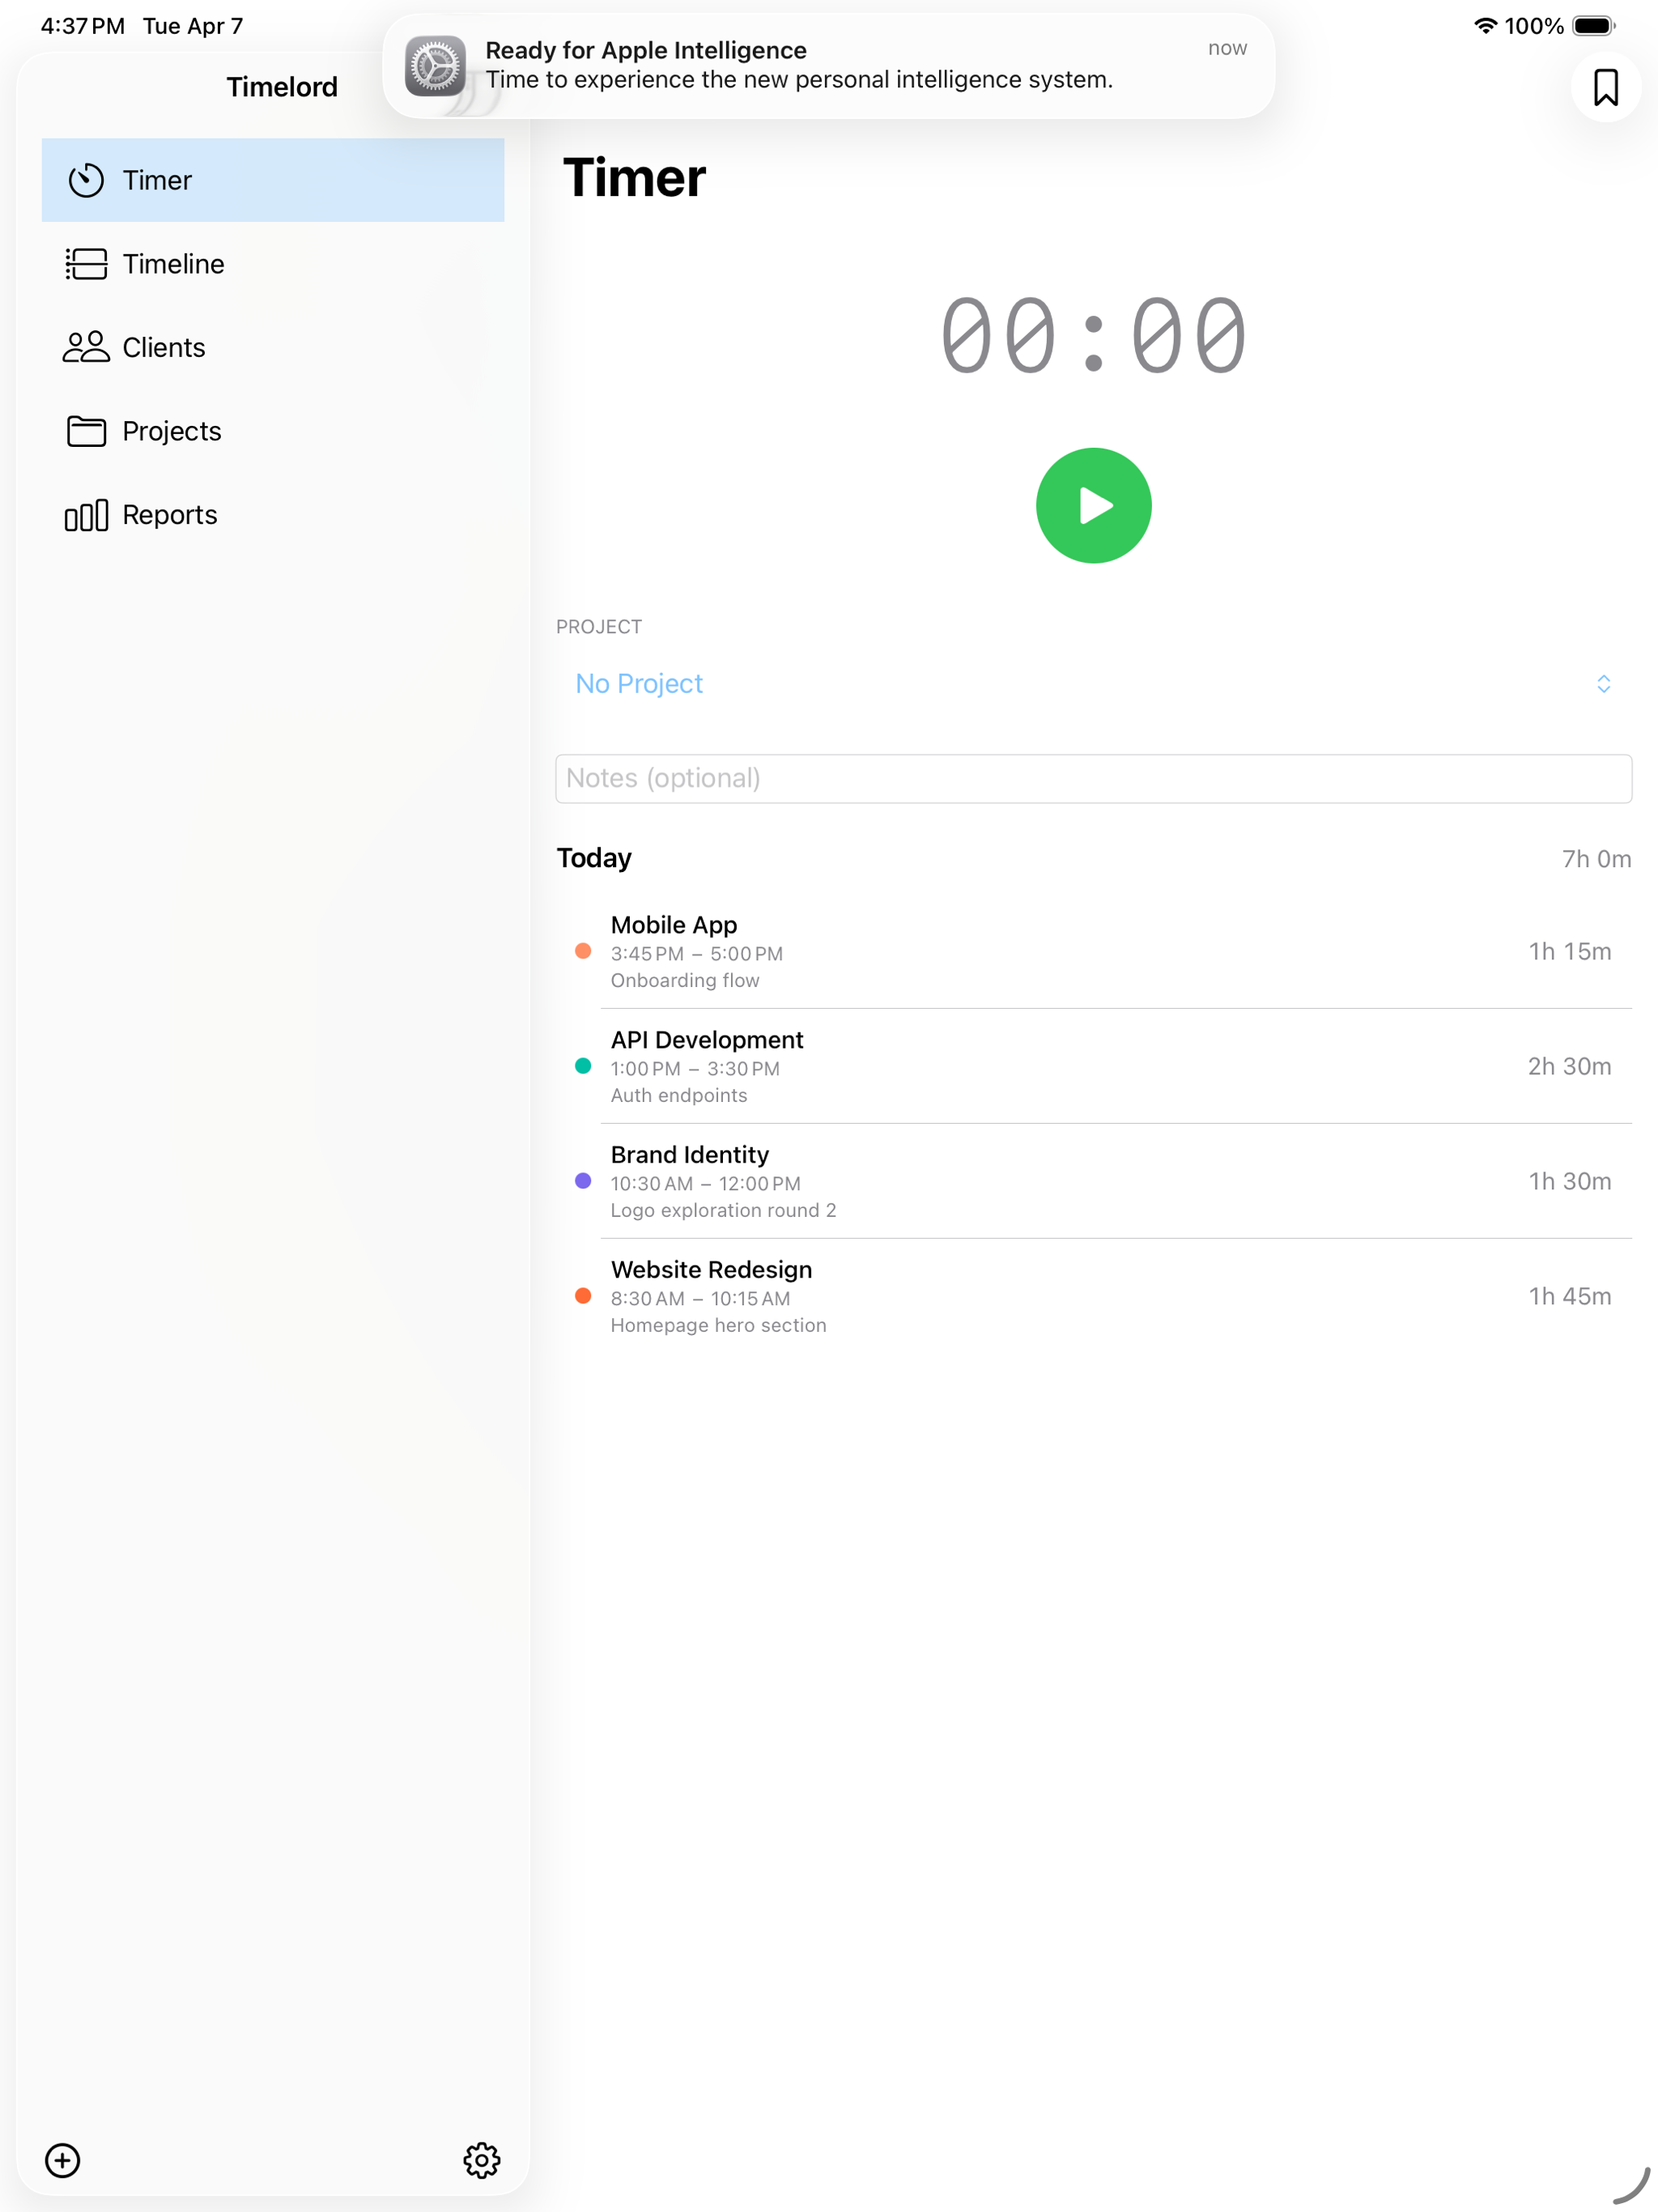Switch to Timeline in the sidebar
The height and width of the screenshot is (2212, 1658).
tap(273, 264)
